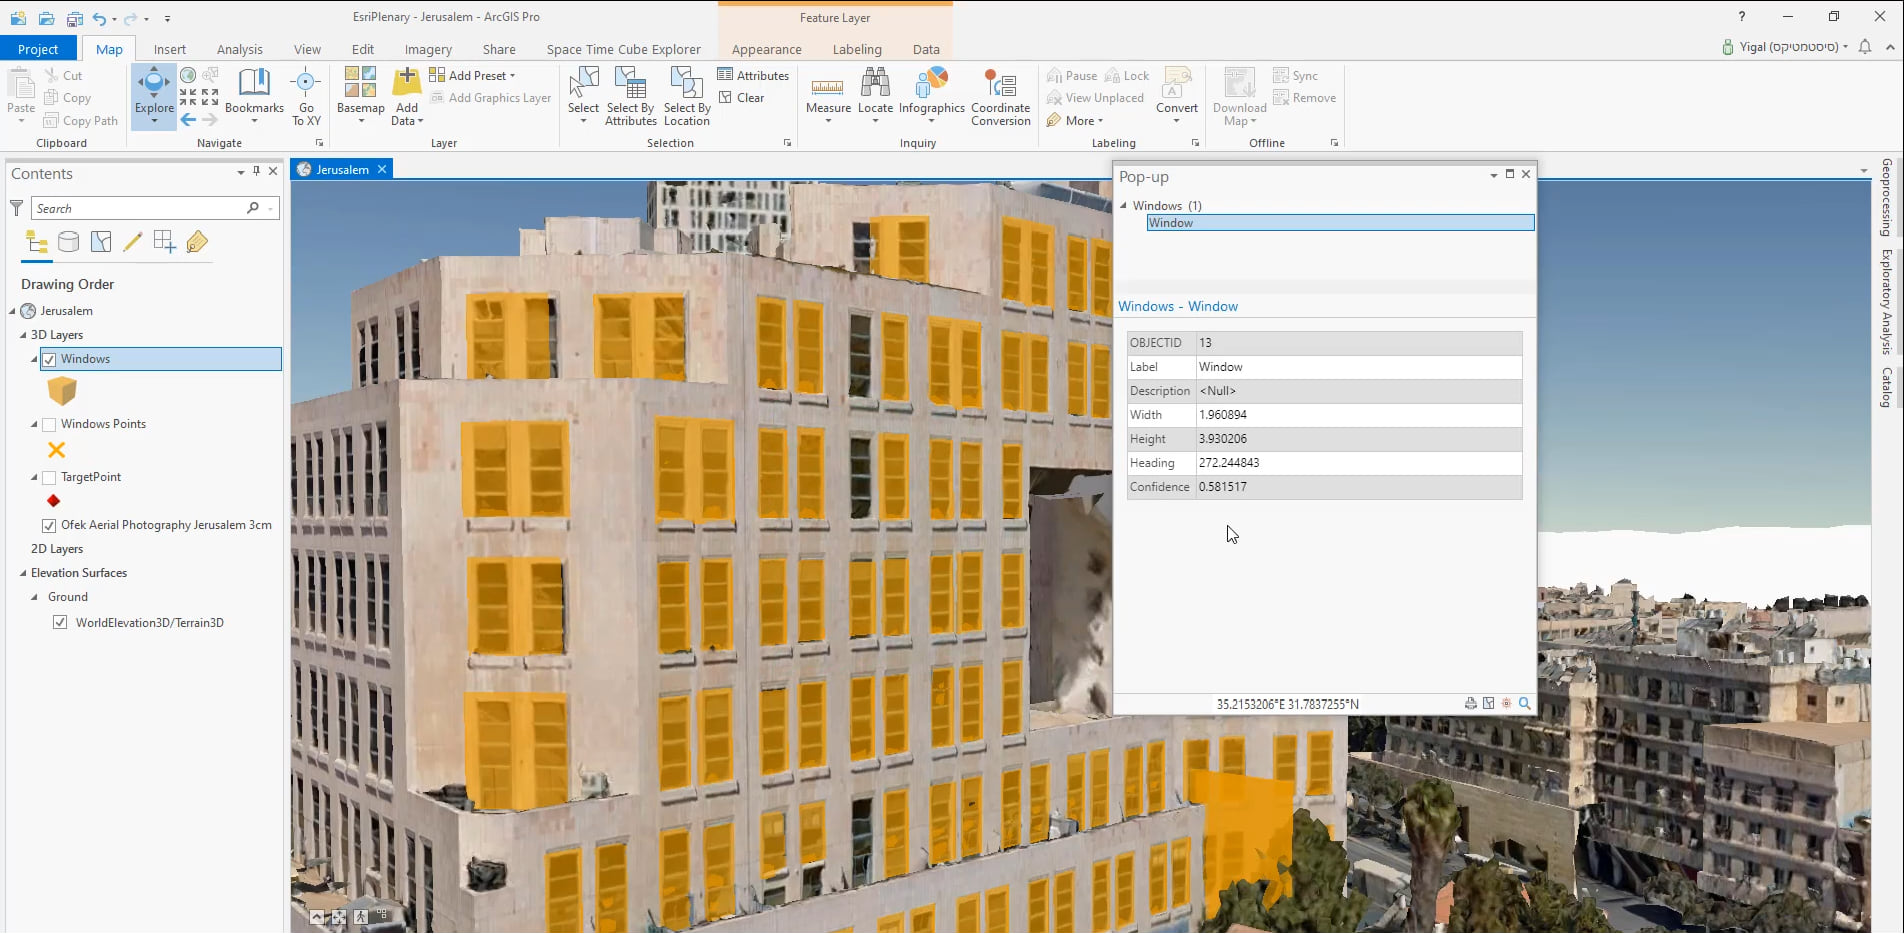This screenshot has height=934, width=1904.
Task: Click Clear in the Selection group
Action: pos(748,97)
